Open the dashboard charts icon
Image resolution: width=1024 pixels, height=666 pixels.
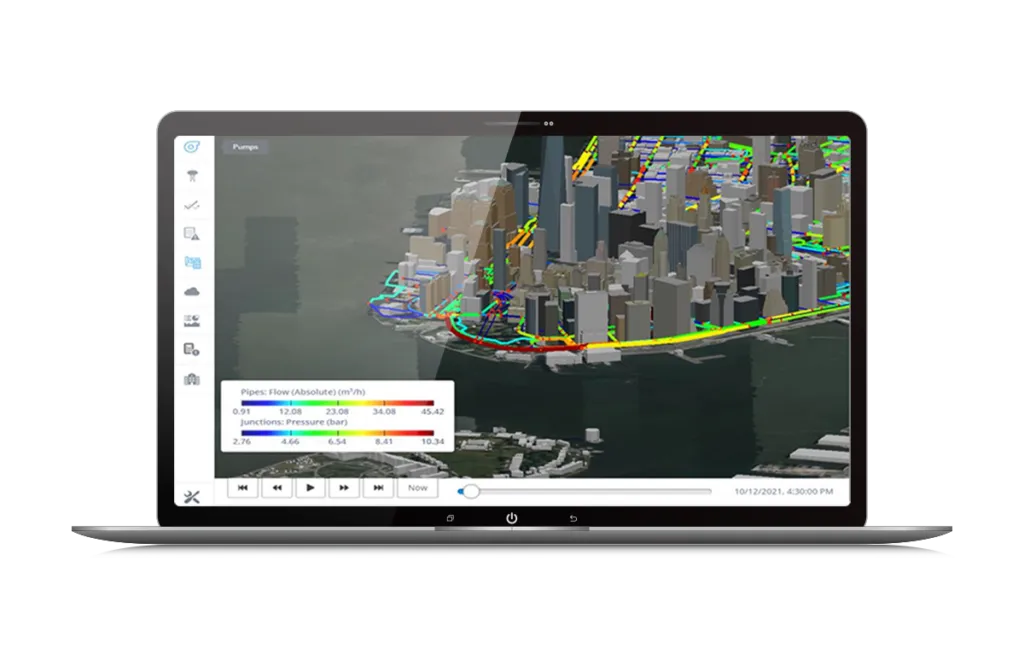tap(192, 320)
